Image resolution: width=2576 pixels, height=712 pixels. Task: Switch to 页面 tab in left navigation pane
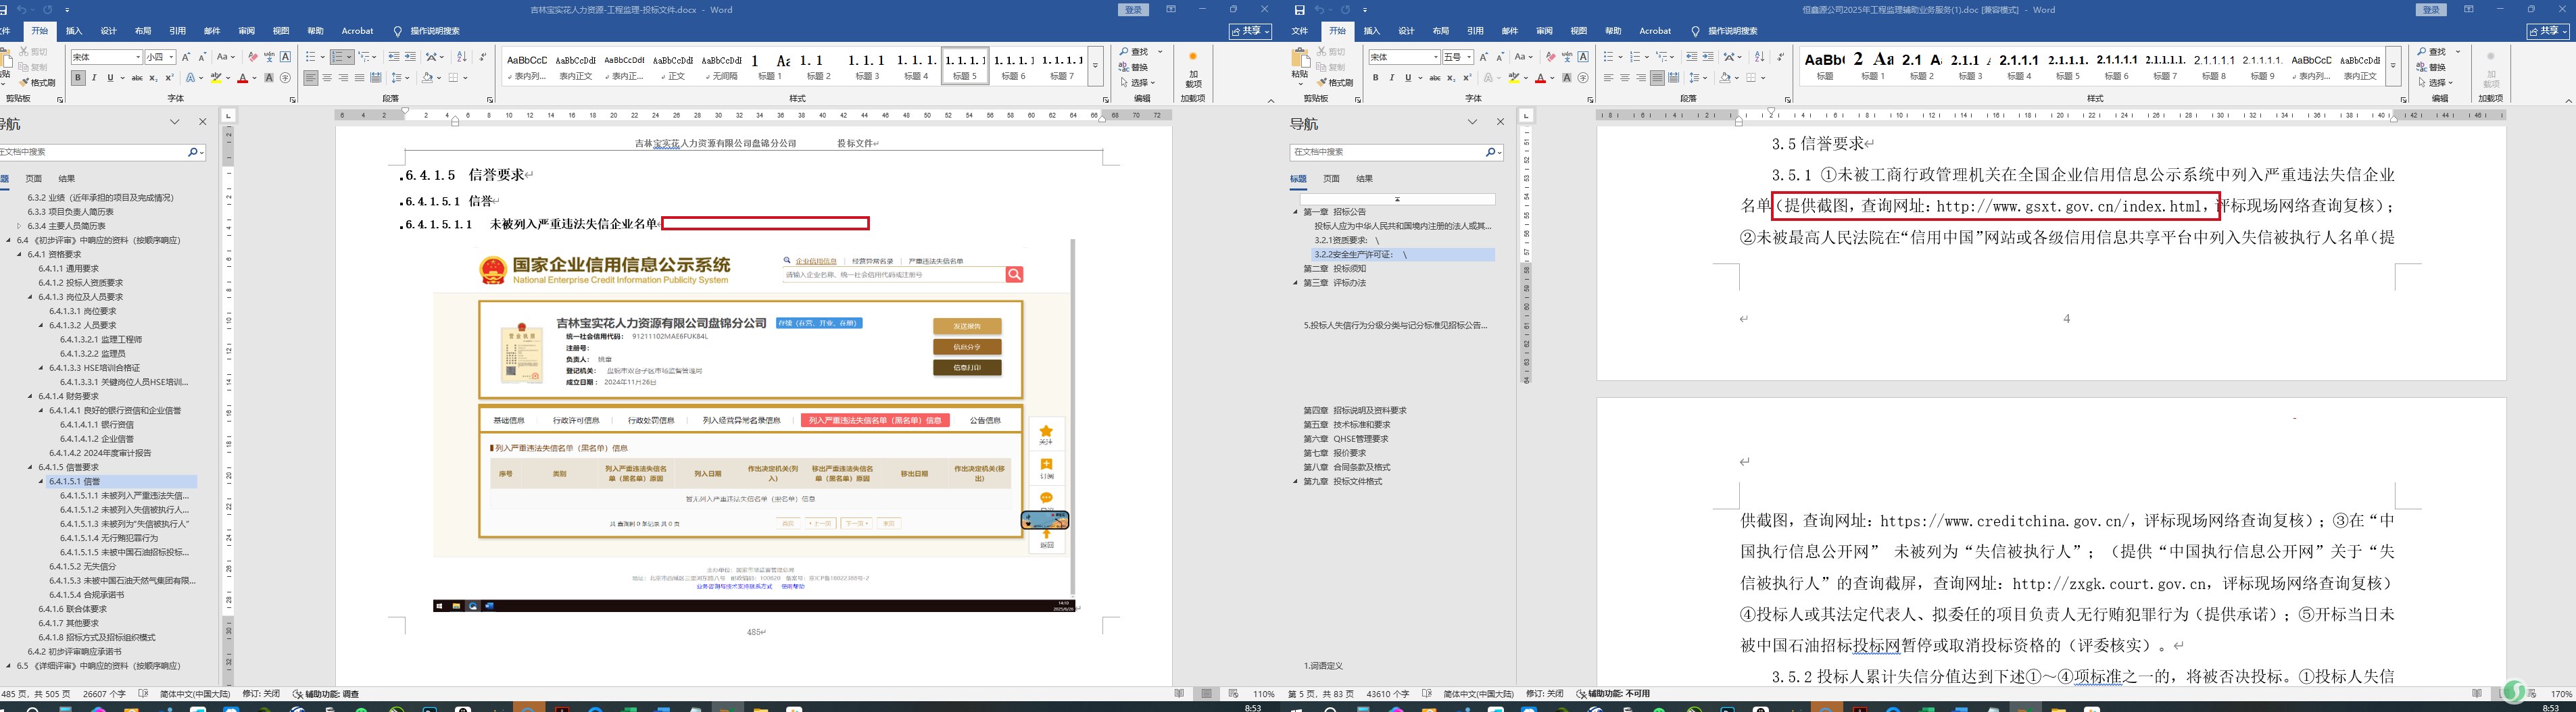pyautogui.click(x=34, y=179)
